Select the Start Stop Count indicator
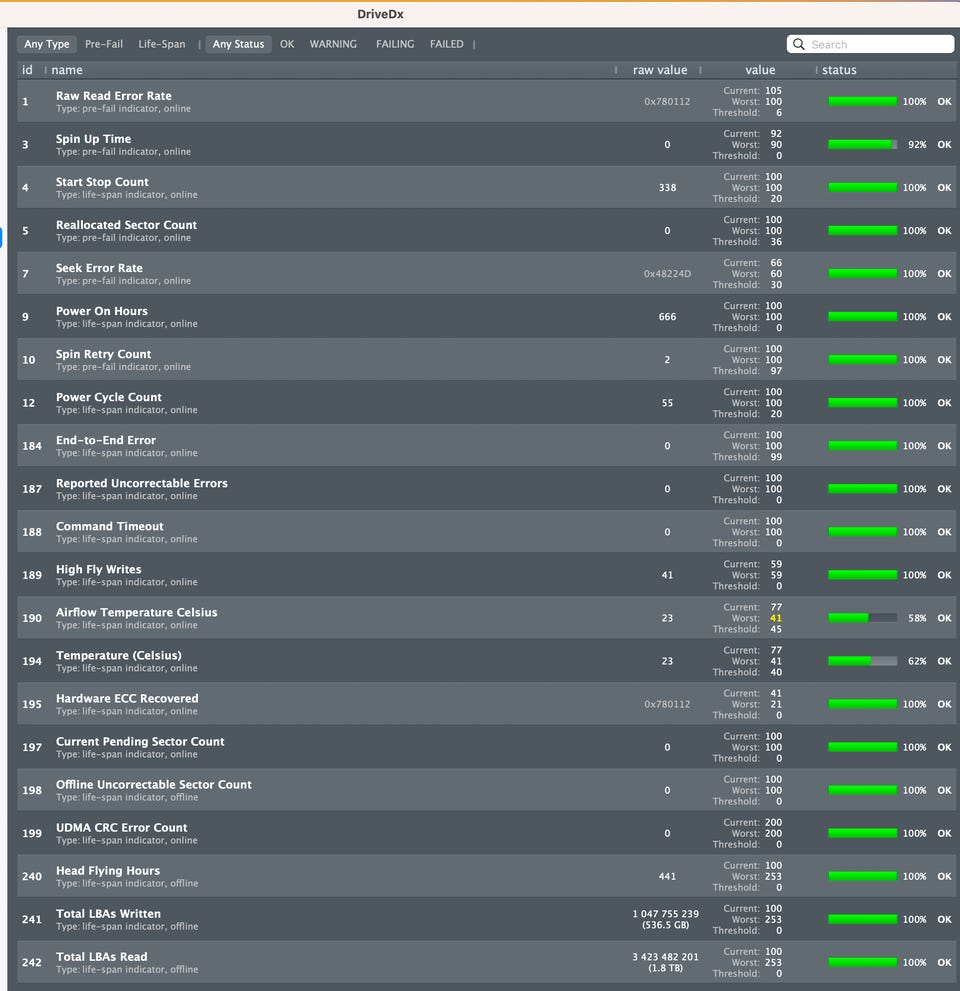 pyautogui.click(x=486, y=188)
